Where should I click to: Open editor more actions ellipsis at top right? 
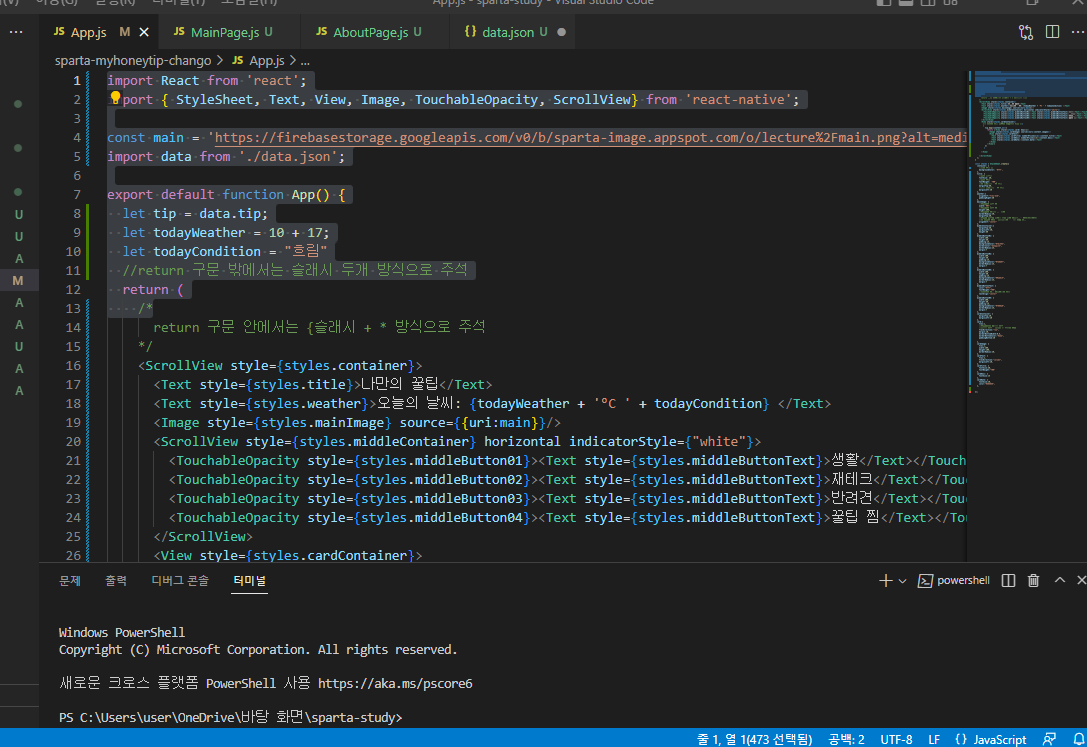point(1077,32)
